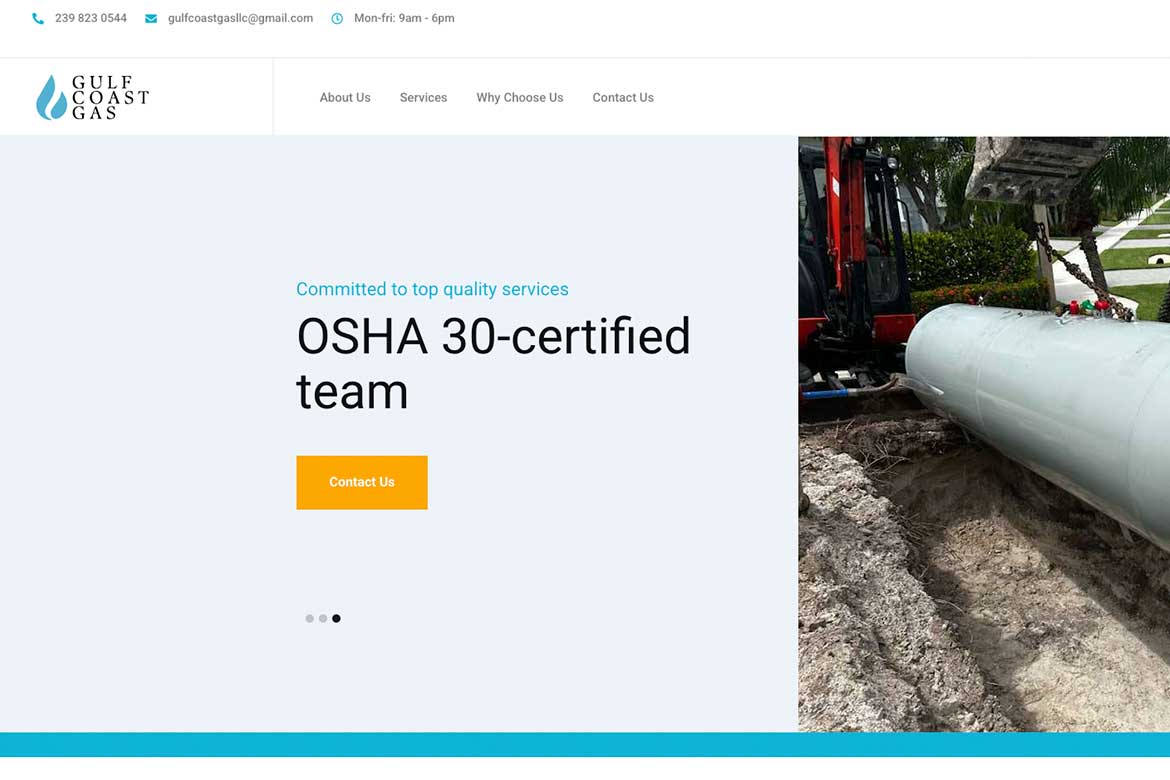Click the Committed to top quality services tagline

[x=432, y=289]
